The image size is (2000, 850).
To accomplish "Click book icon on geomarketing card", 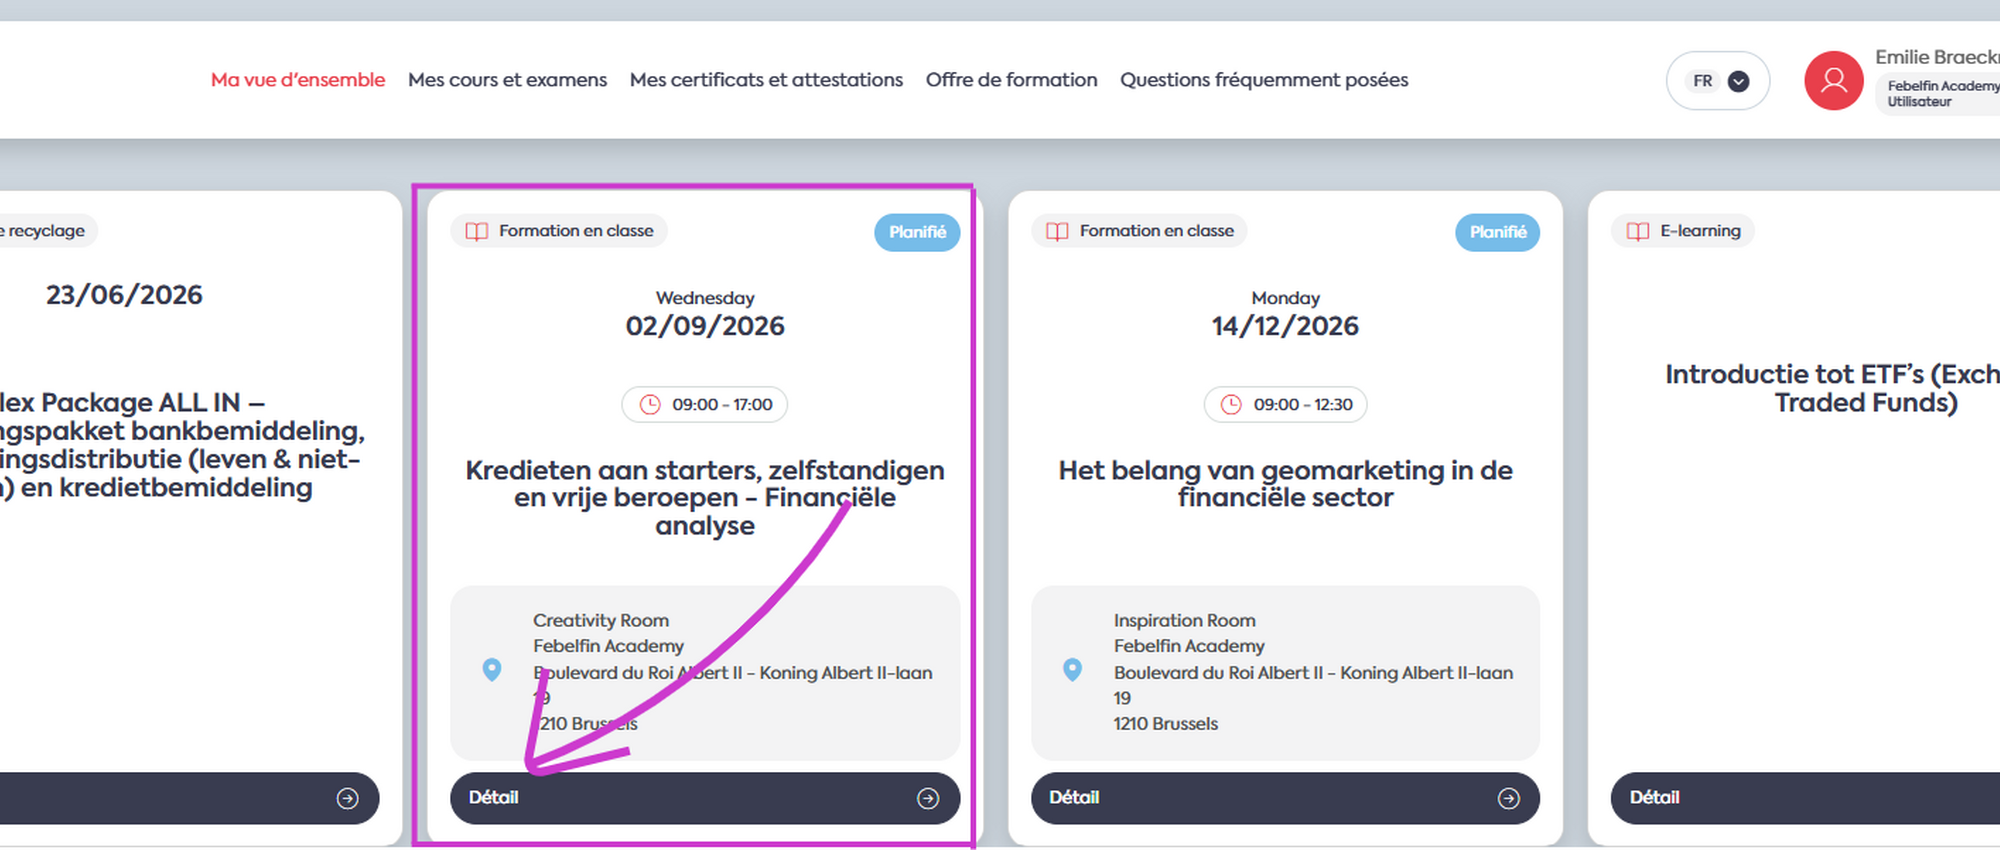I will (1057, 231).
